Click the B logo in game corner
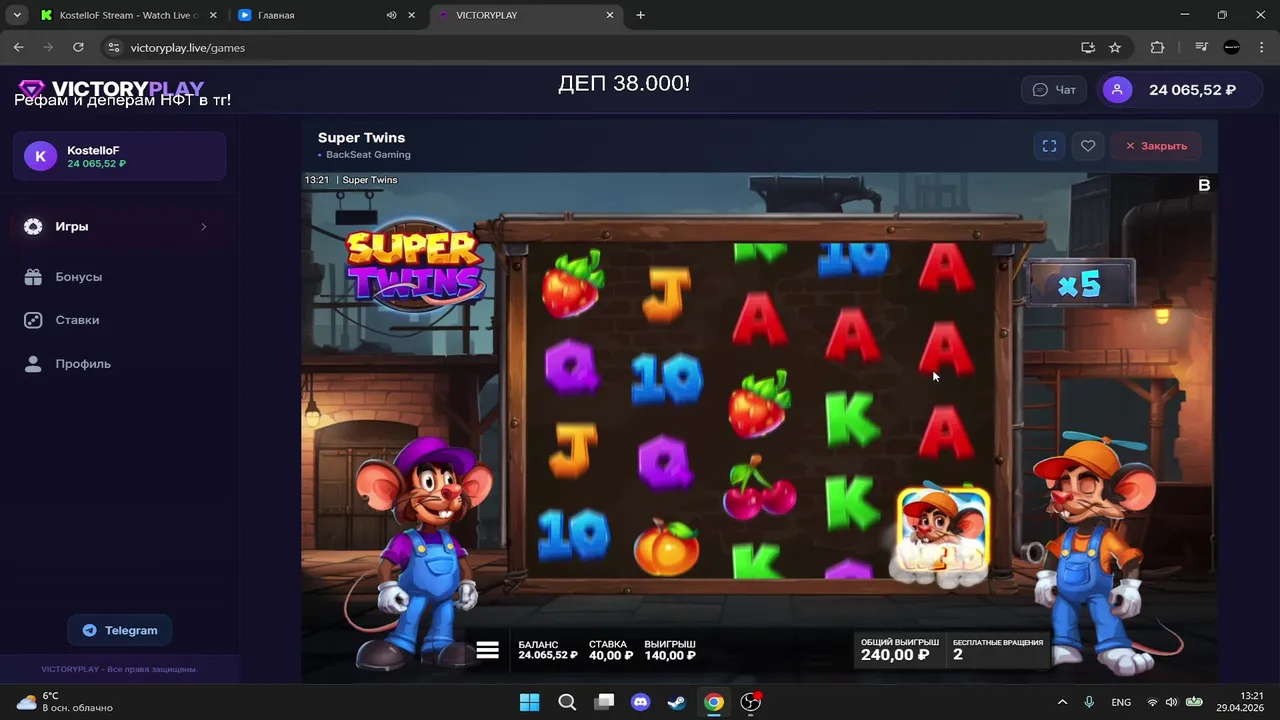This screenshot has width=1280, height=720. tap(1204, 185)
